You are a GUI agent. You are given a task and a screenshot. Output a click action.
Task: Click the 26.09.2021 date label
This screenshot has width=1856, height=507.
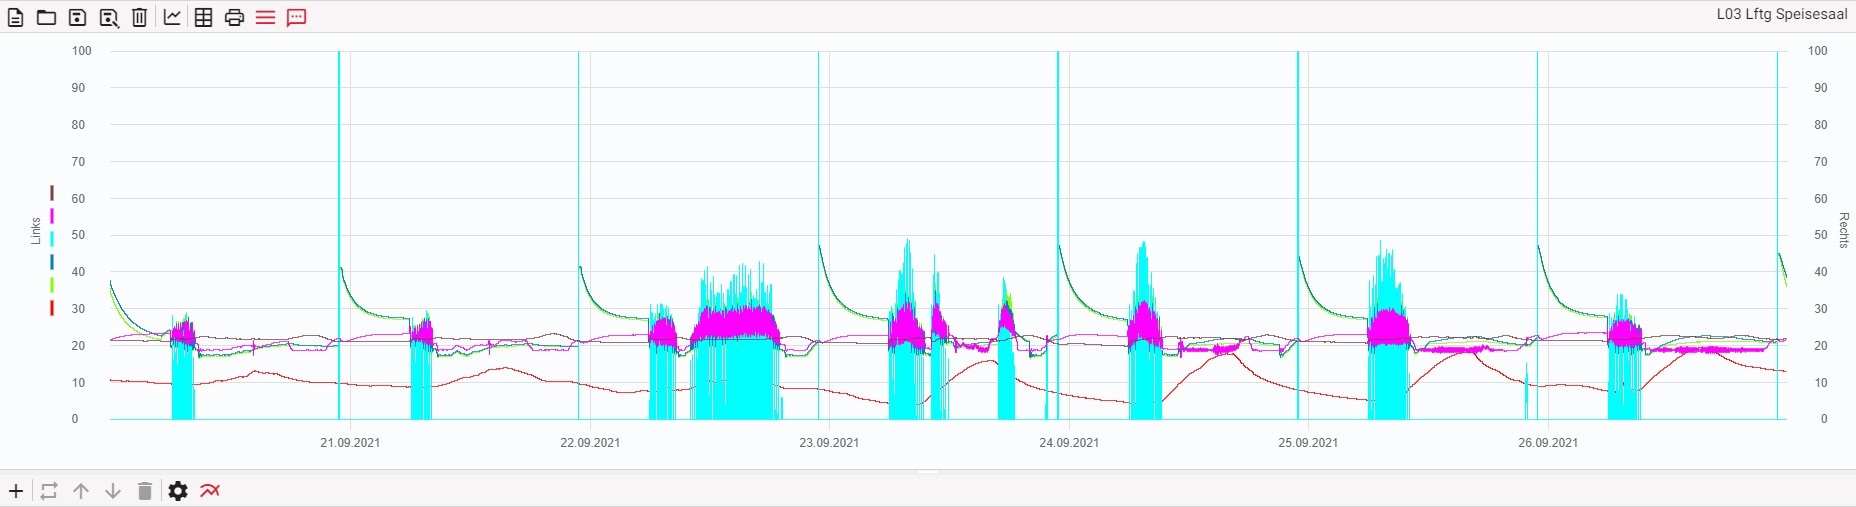(1548, 442)
